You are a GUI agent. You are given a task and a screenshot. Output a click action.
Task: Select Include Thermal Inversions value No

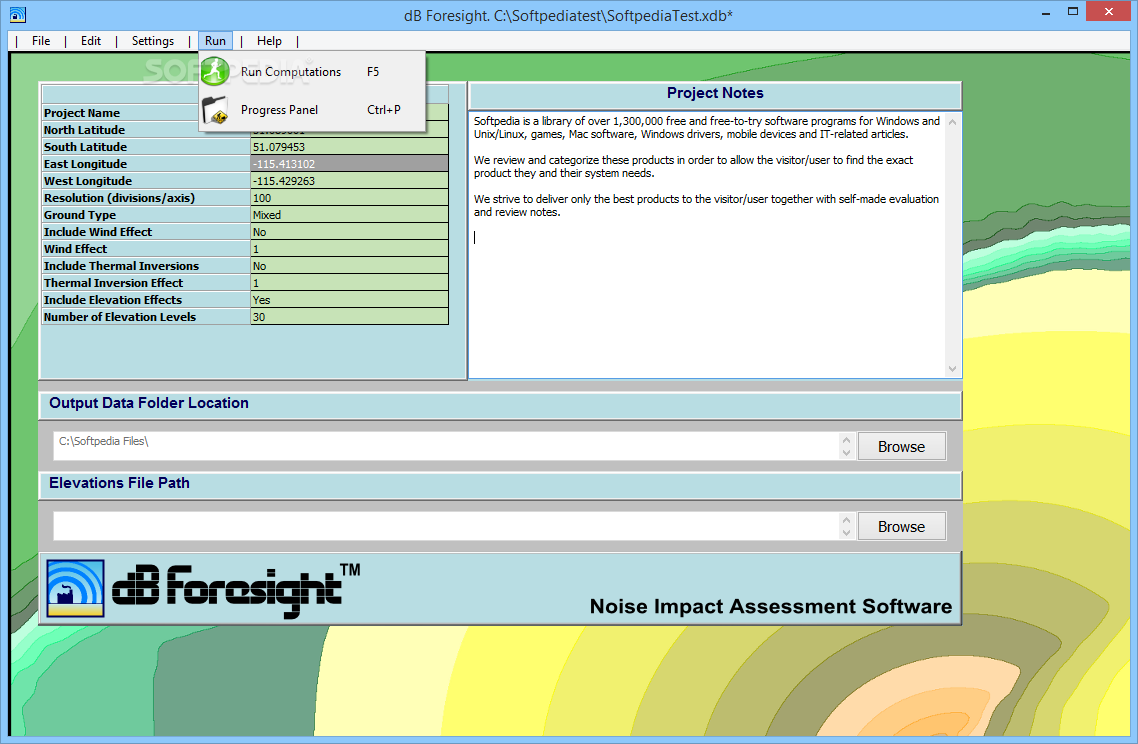click(349, 266)
